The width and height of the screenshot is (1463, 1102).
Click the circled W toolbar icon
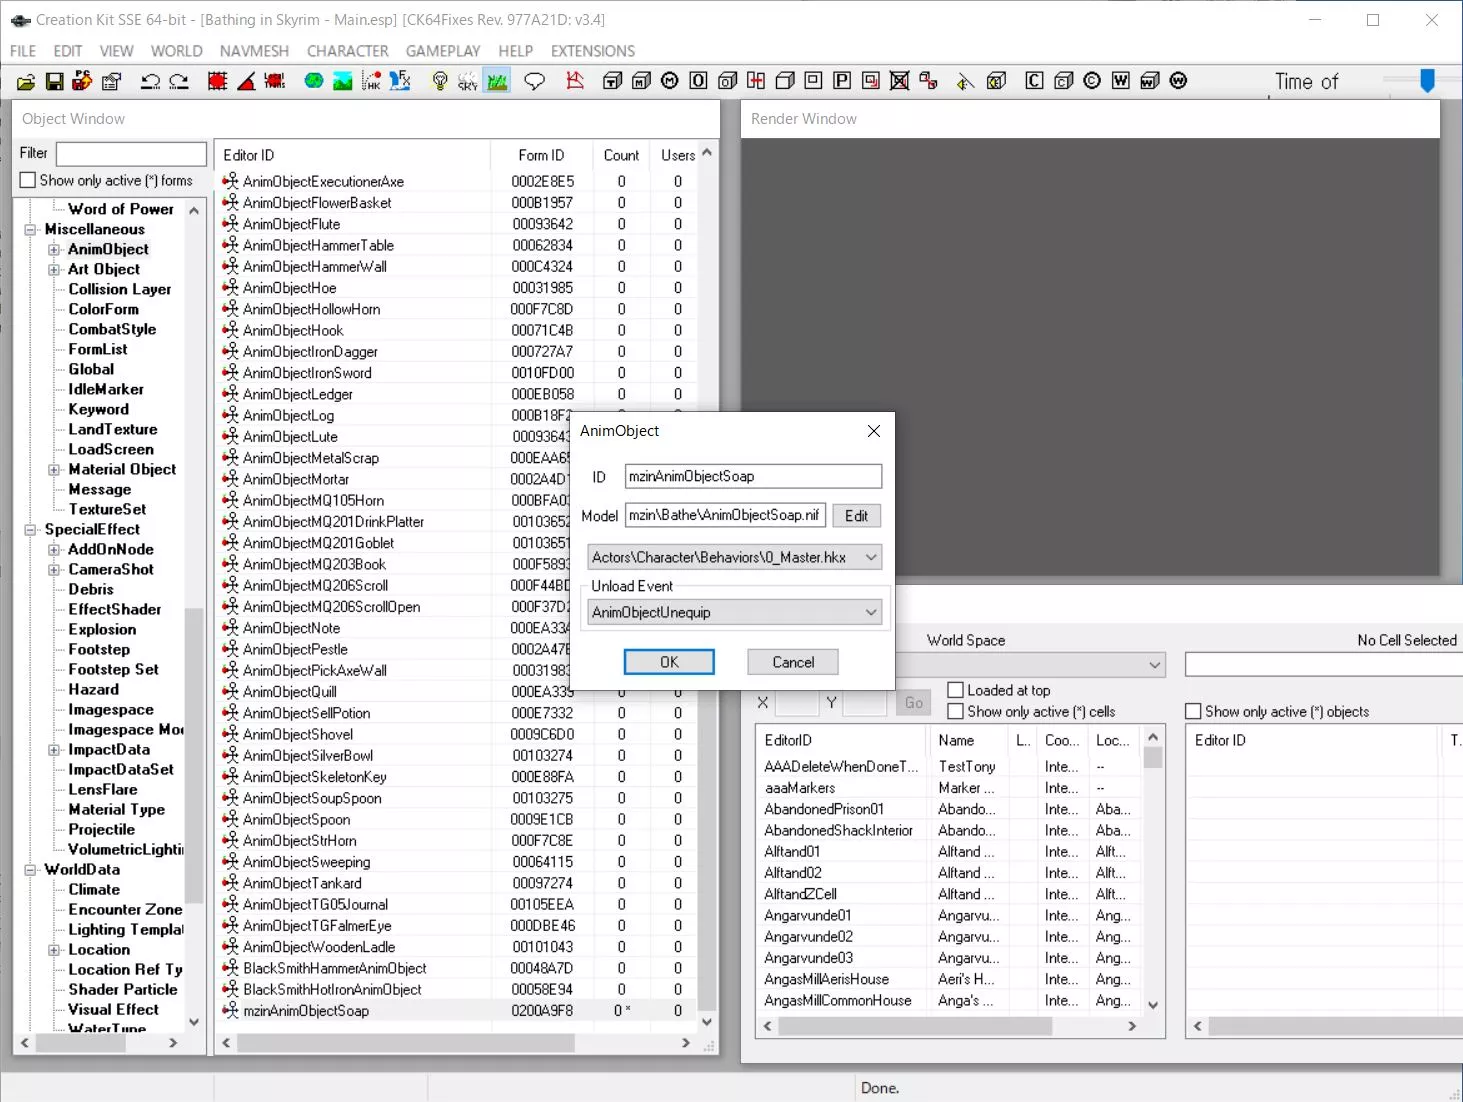click(x=1179, y=81)
